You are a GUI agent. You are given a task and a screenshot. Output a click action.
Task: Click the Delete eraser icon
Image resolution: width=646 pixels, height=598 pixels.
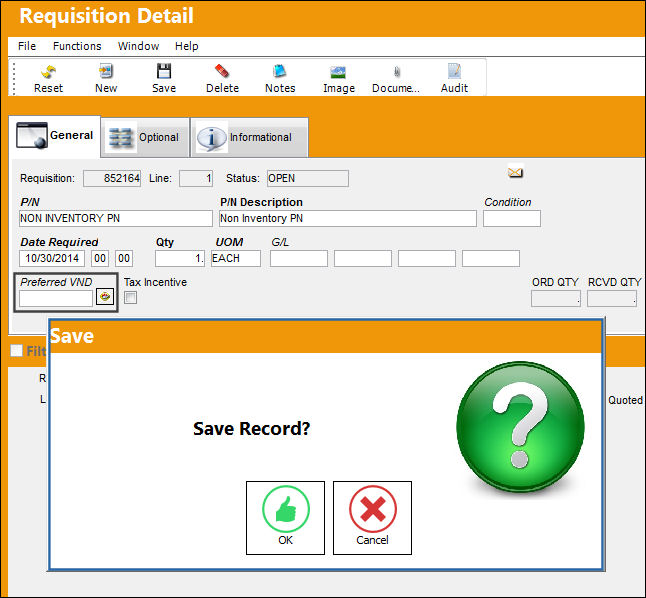tap(222, 71)
